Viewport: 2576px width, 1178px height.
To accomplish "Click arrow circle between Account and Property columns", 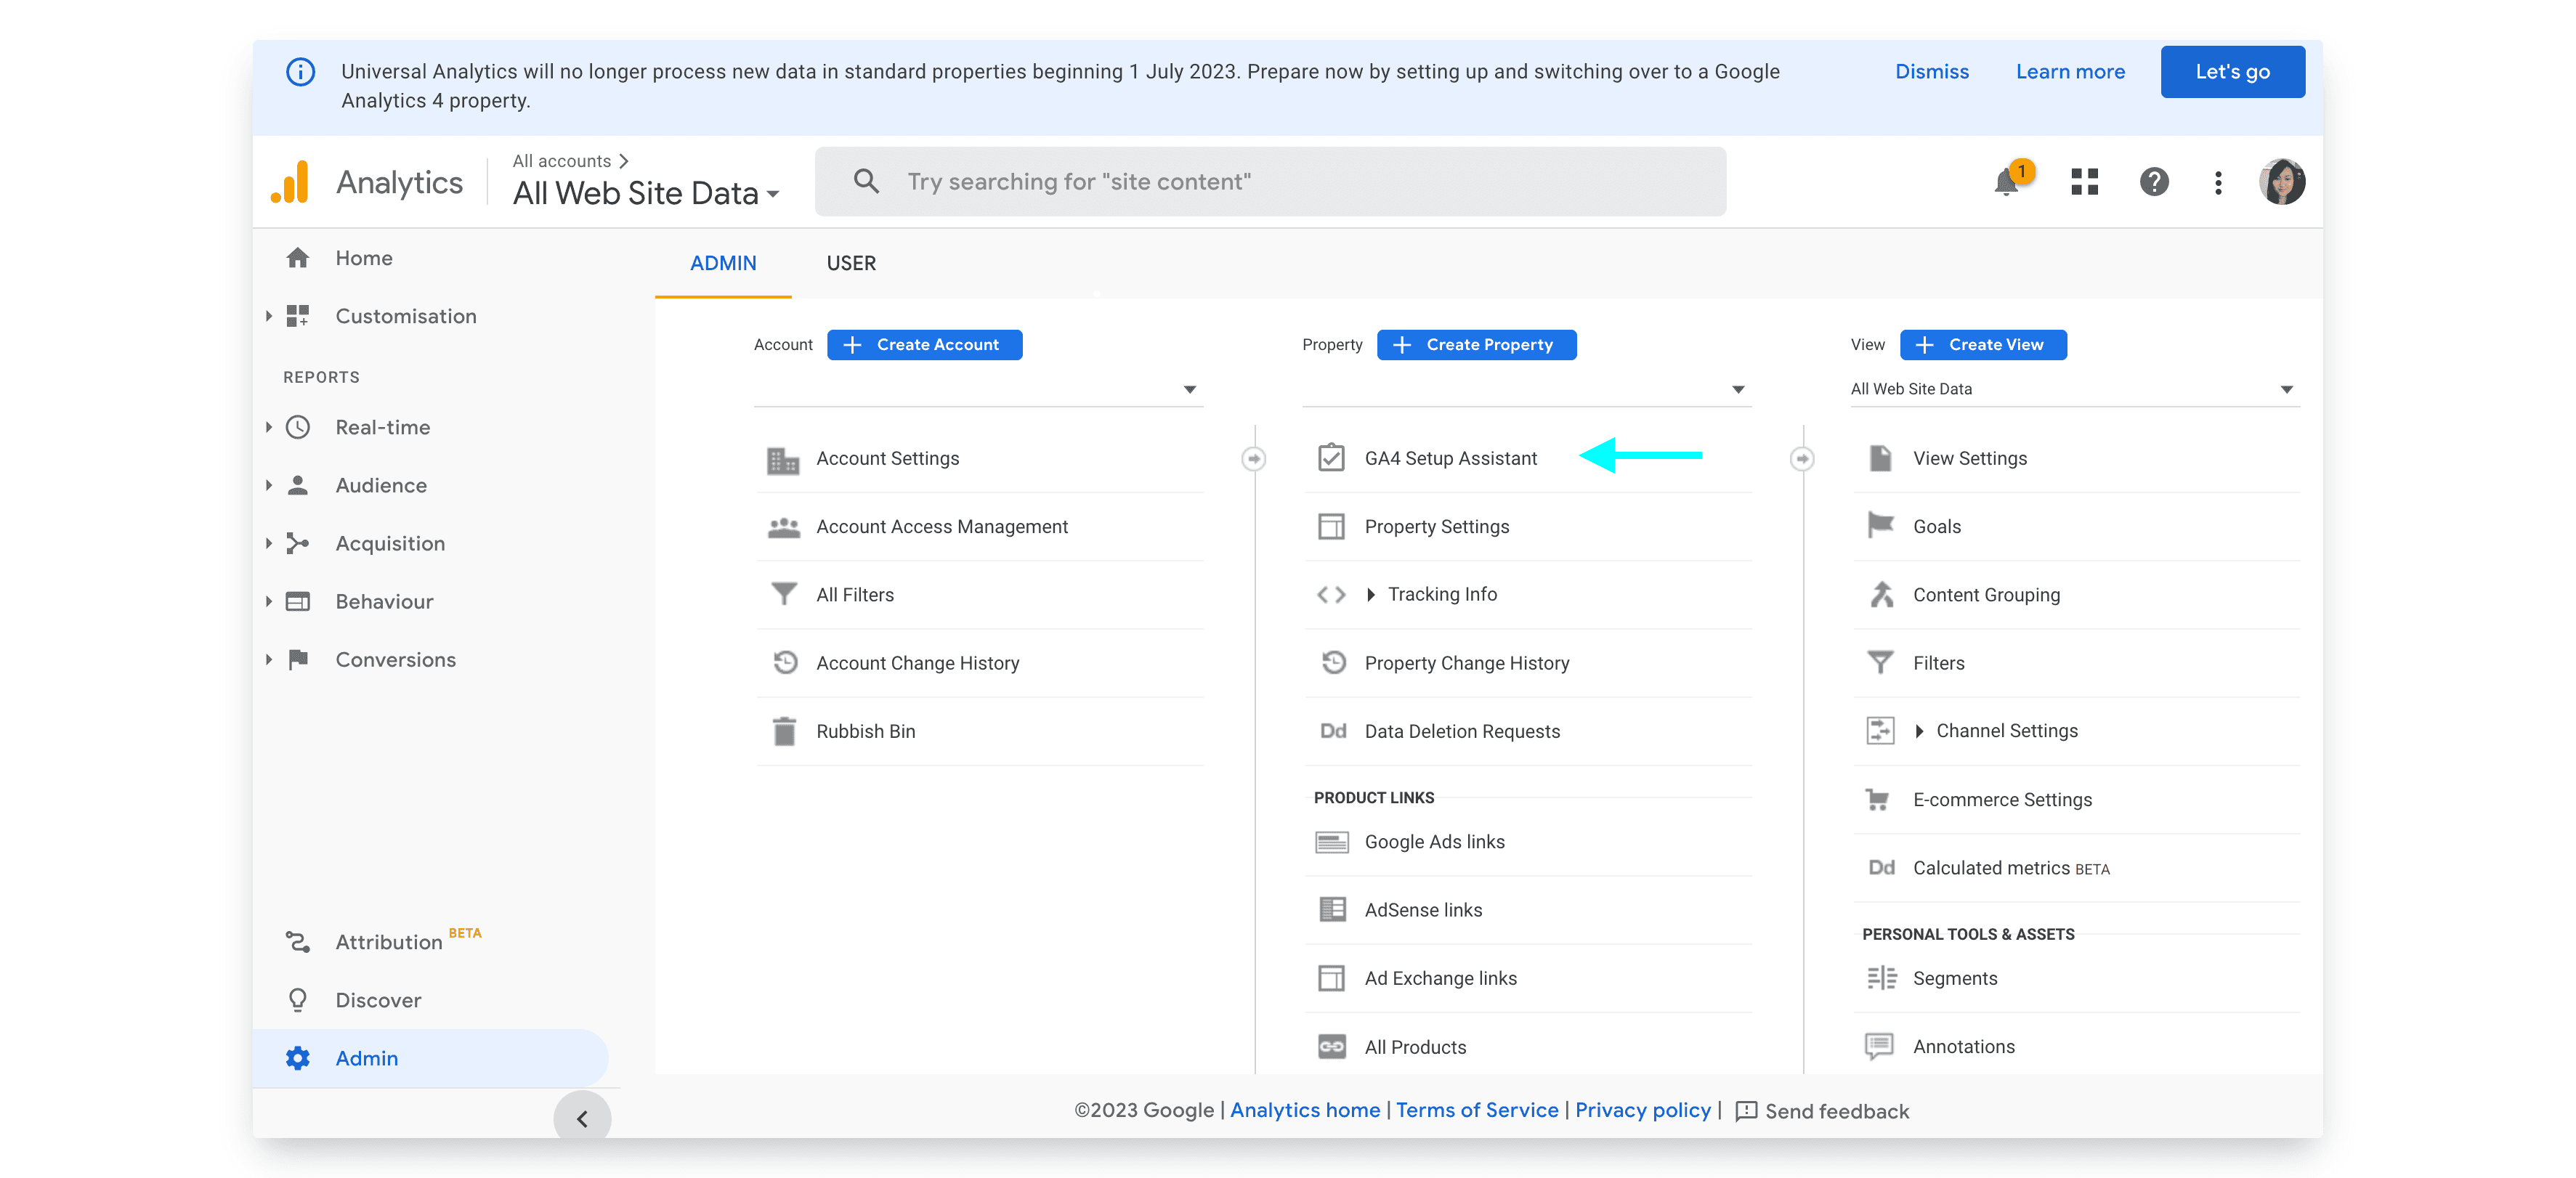I will 1253,459.
